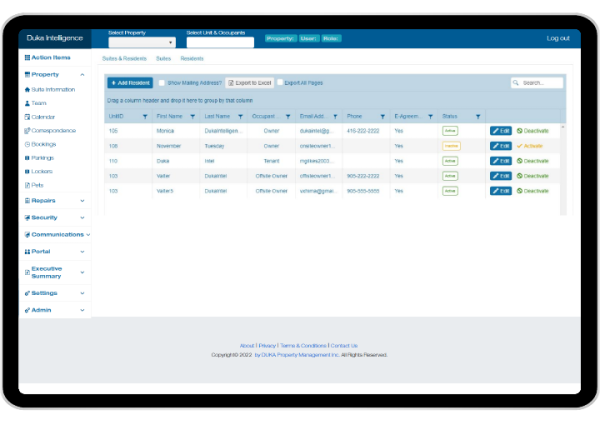
Task: Filter the Occupant column
Action: click(x=288, y=117)
